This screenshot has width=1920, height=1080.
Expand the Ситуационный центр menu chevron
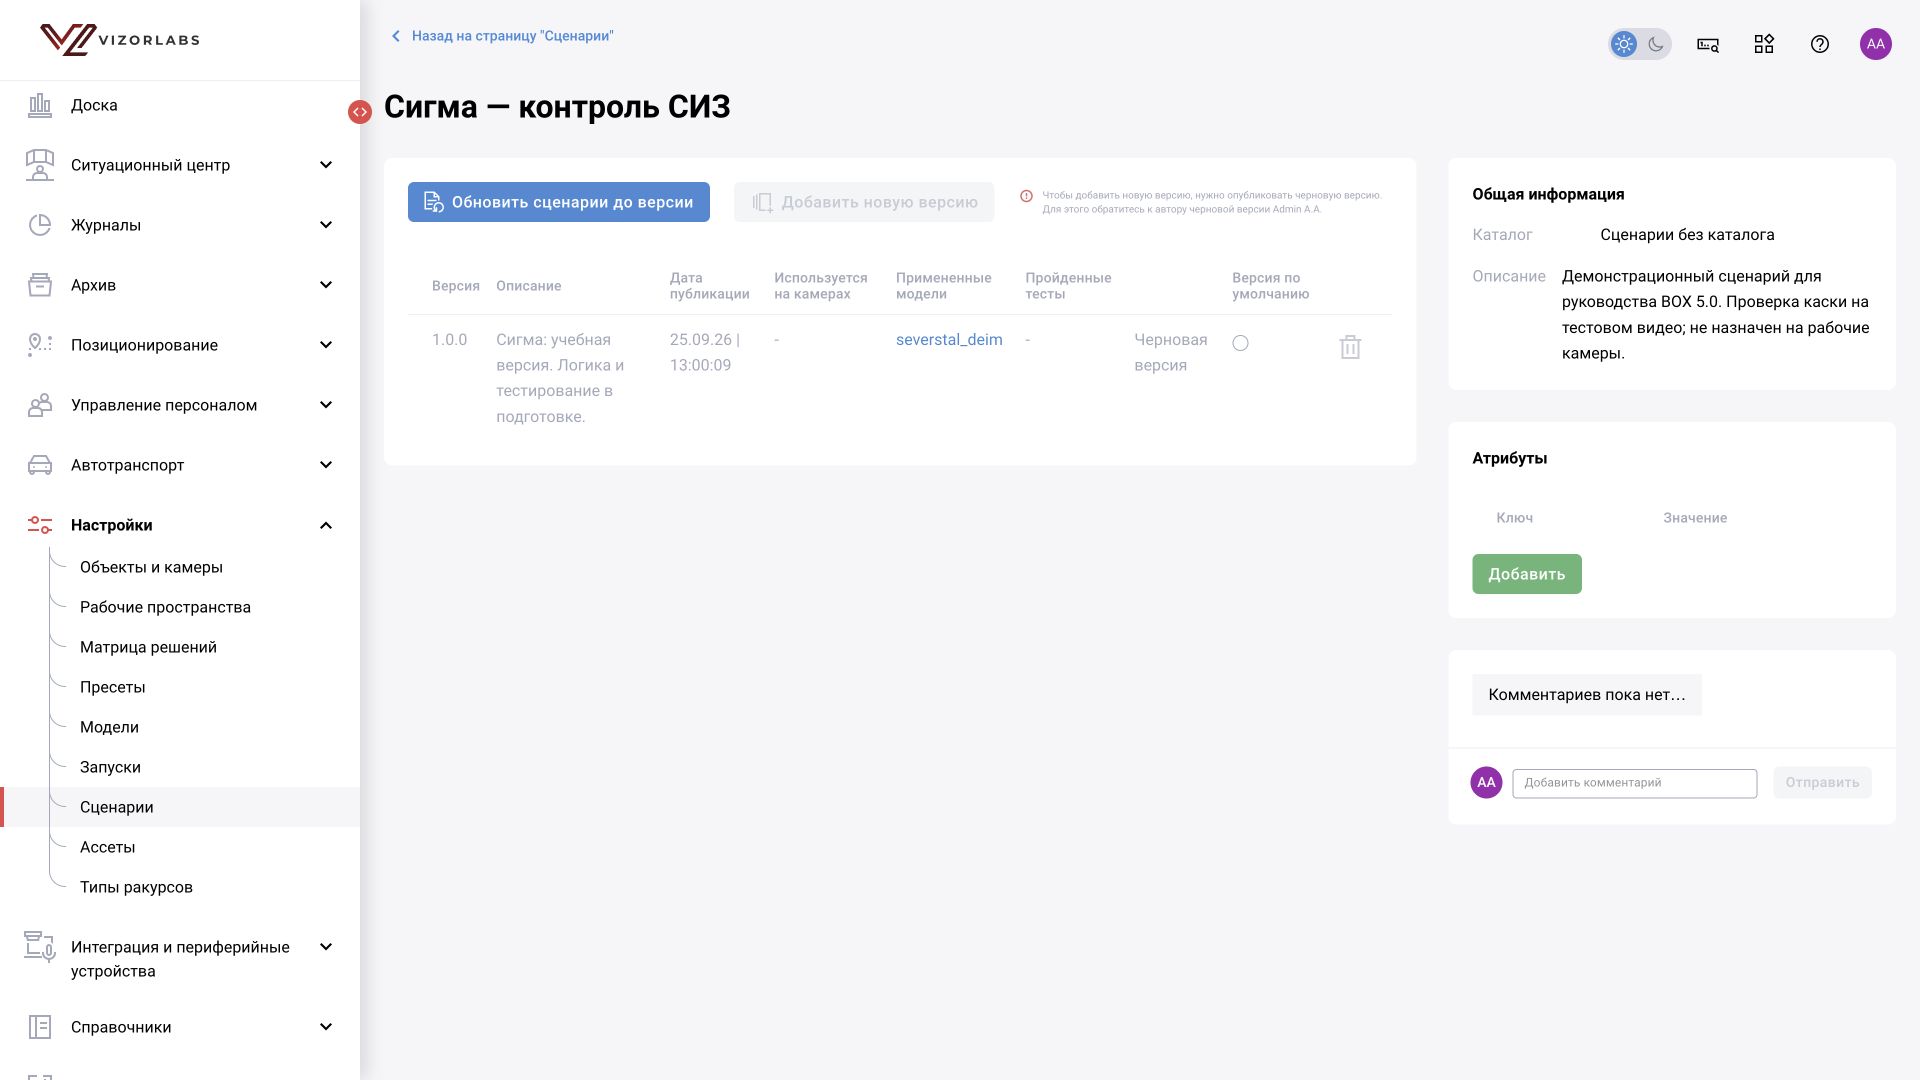pyautogui.click(x=326, y=165)
